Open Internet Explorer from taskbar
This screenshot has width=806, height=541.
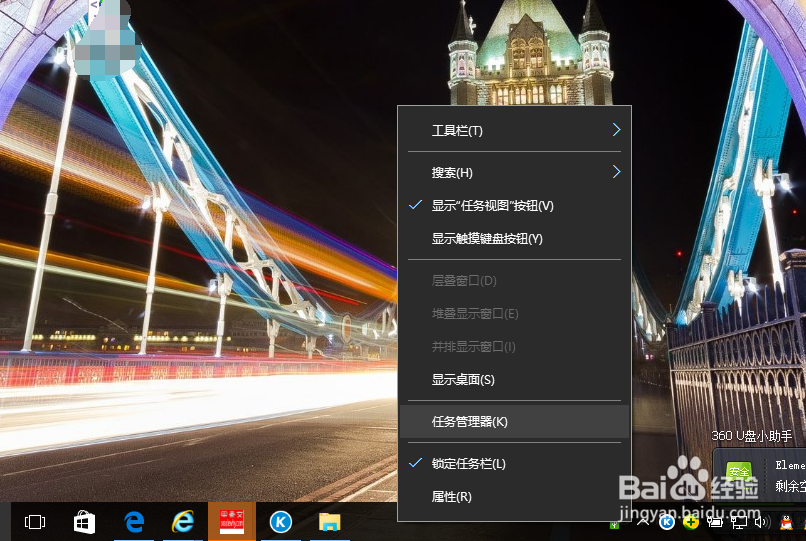183,522
